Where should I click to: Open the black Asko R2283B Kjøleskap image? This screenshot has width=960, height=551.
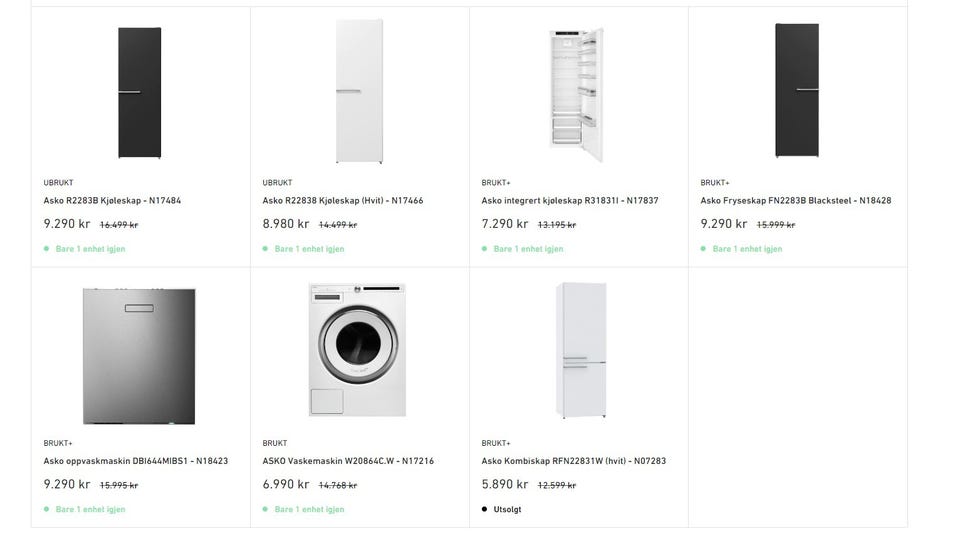coord(140,93)
